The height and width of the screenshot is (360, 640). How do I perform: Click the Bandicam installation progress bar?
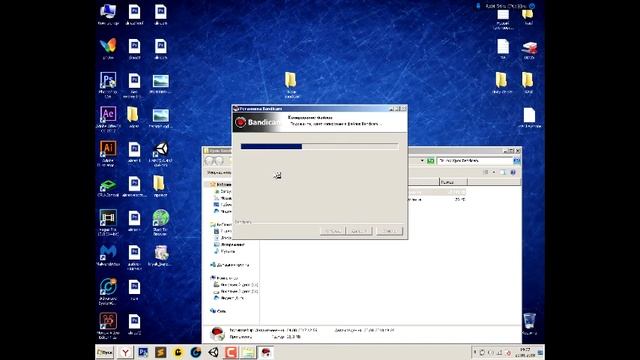[320, 146]
